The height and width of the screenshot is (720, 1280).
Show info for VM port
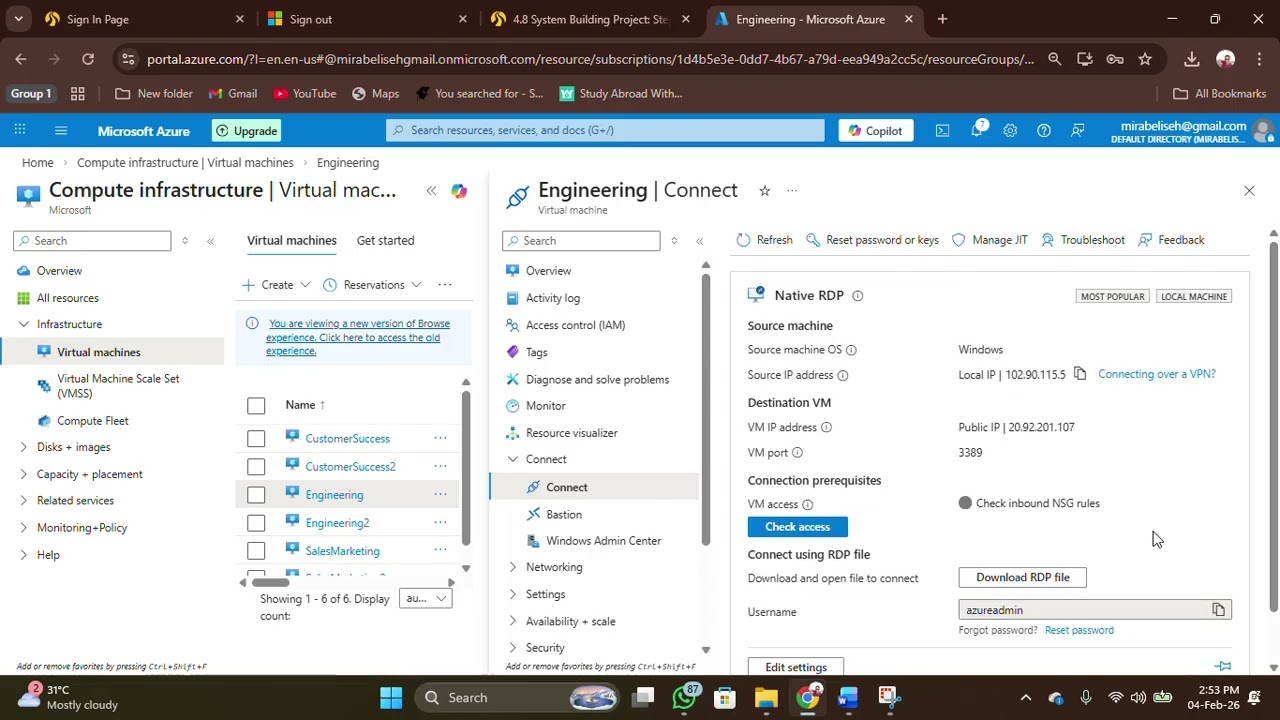(797, 453)
